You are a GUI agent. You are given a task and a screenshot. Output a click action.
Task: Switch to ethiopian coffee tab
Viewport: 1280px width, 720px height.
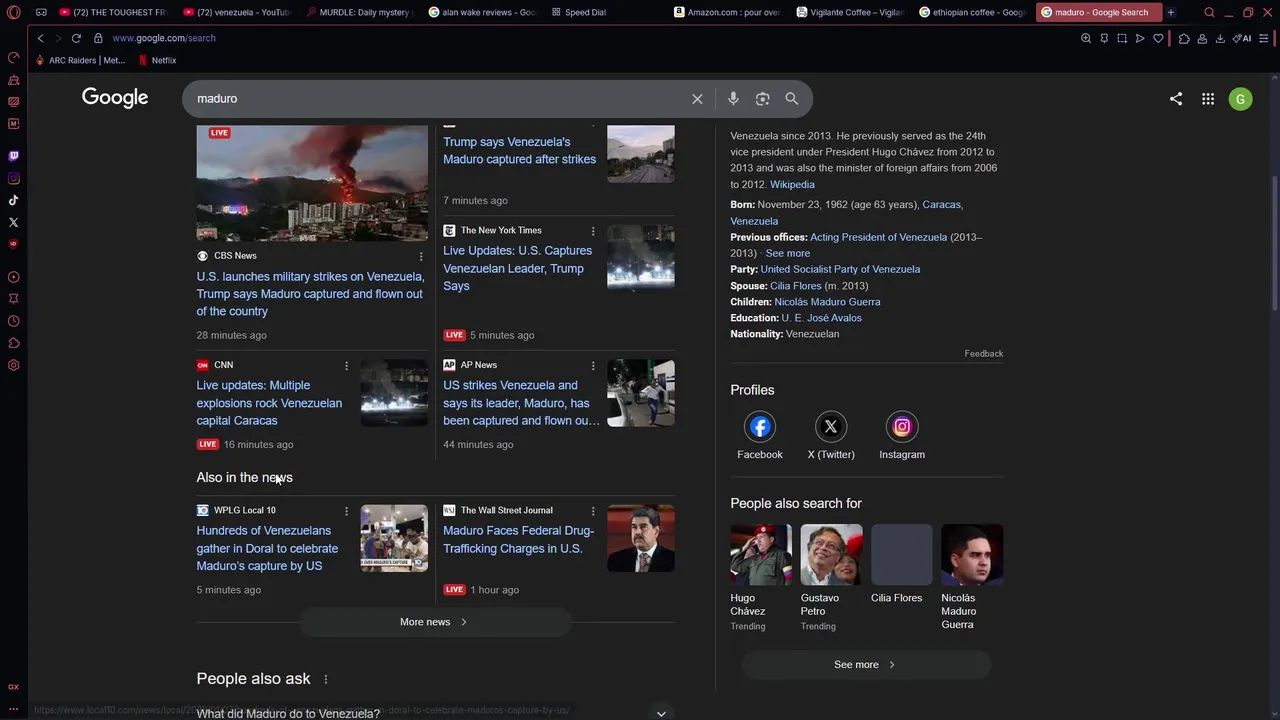pyautogui.click(x=974, y=12)
